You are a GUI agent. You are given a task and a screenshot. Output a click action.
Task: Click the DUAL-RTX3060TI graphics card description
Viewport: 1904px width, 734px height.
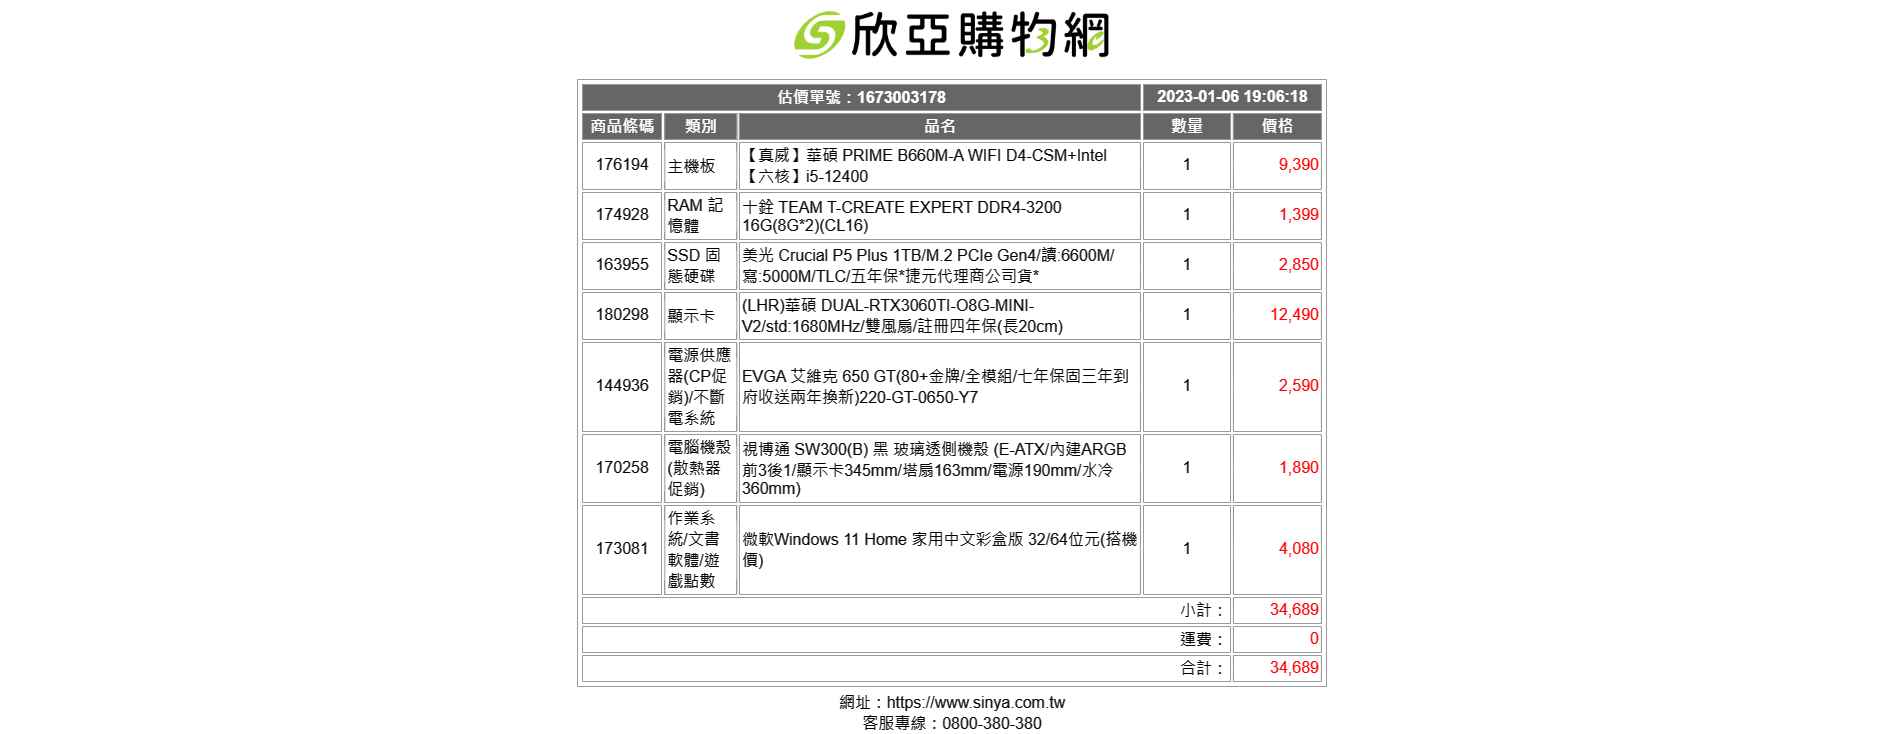tap(901, 315)
